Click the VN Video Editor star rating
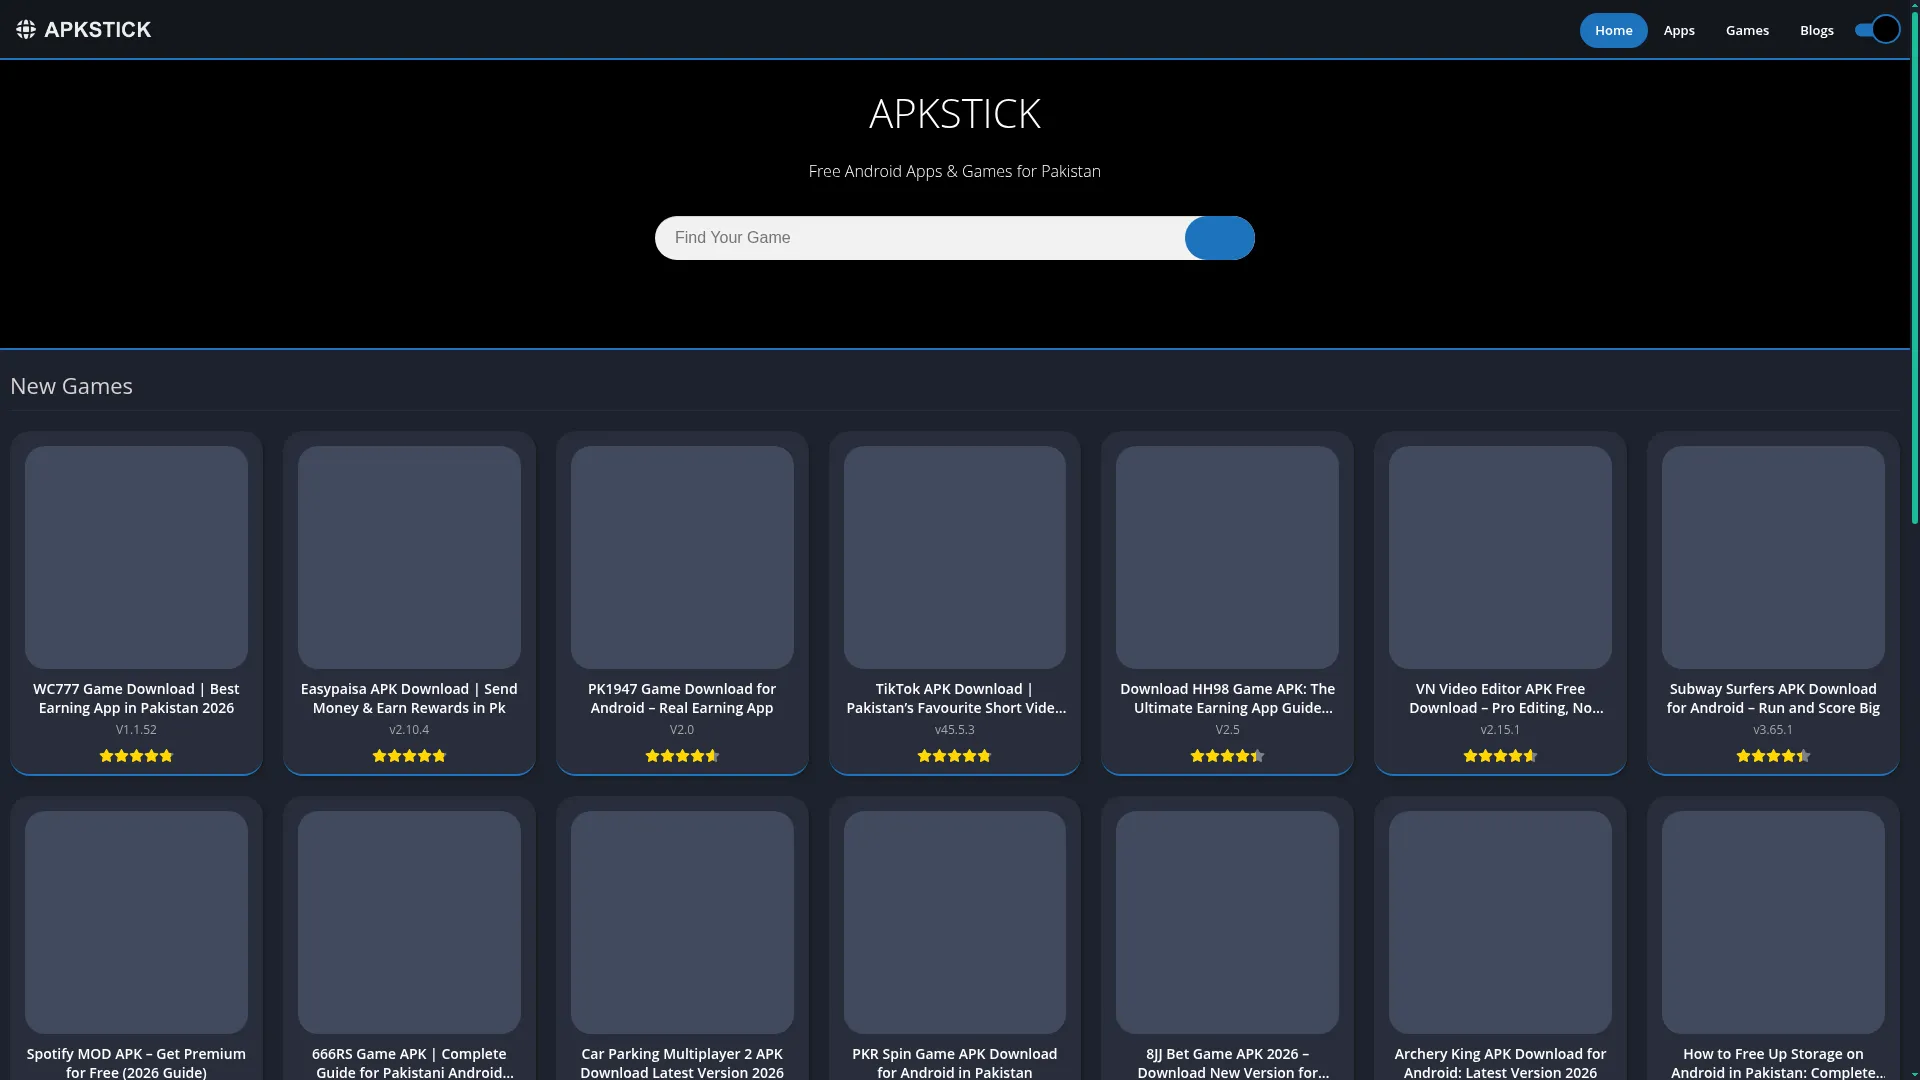The width and height of the screenshot is (1920, 1080). pyautogui.click(x=1500, y=756)
